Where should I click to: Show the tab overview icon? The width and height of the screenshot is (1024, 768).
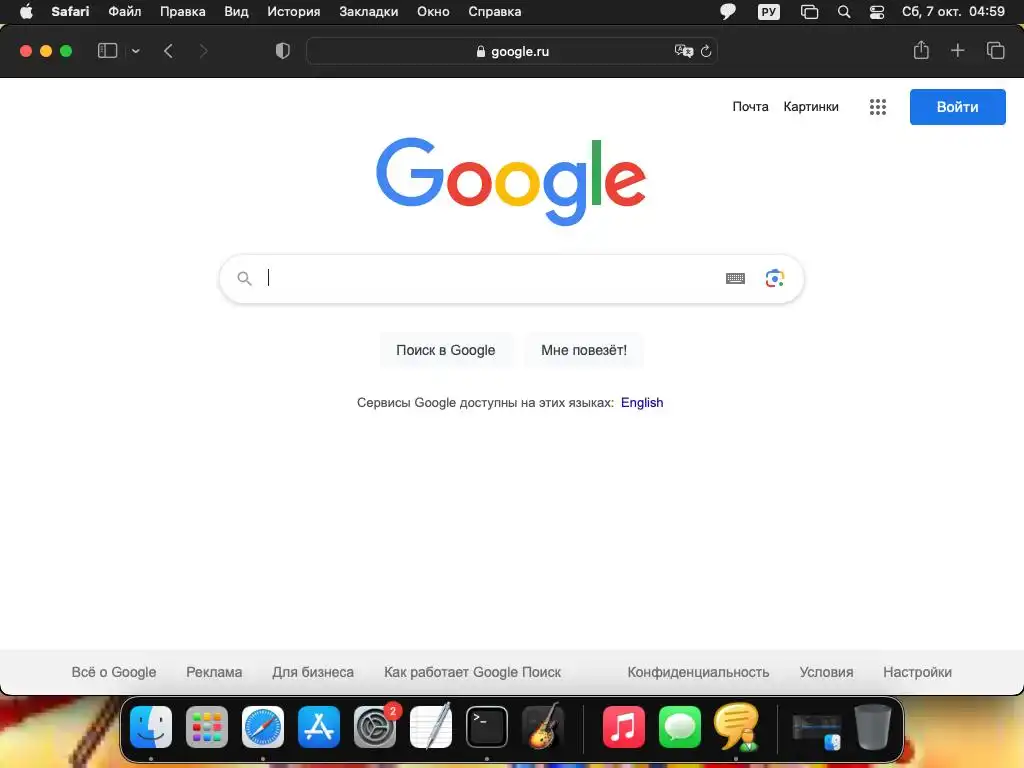coord(995,50)
